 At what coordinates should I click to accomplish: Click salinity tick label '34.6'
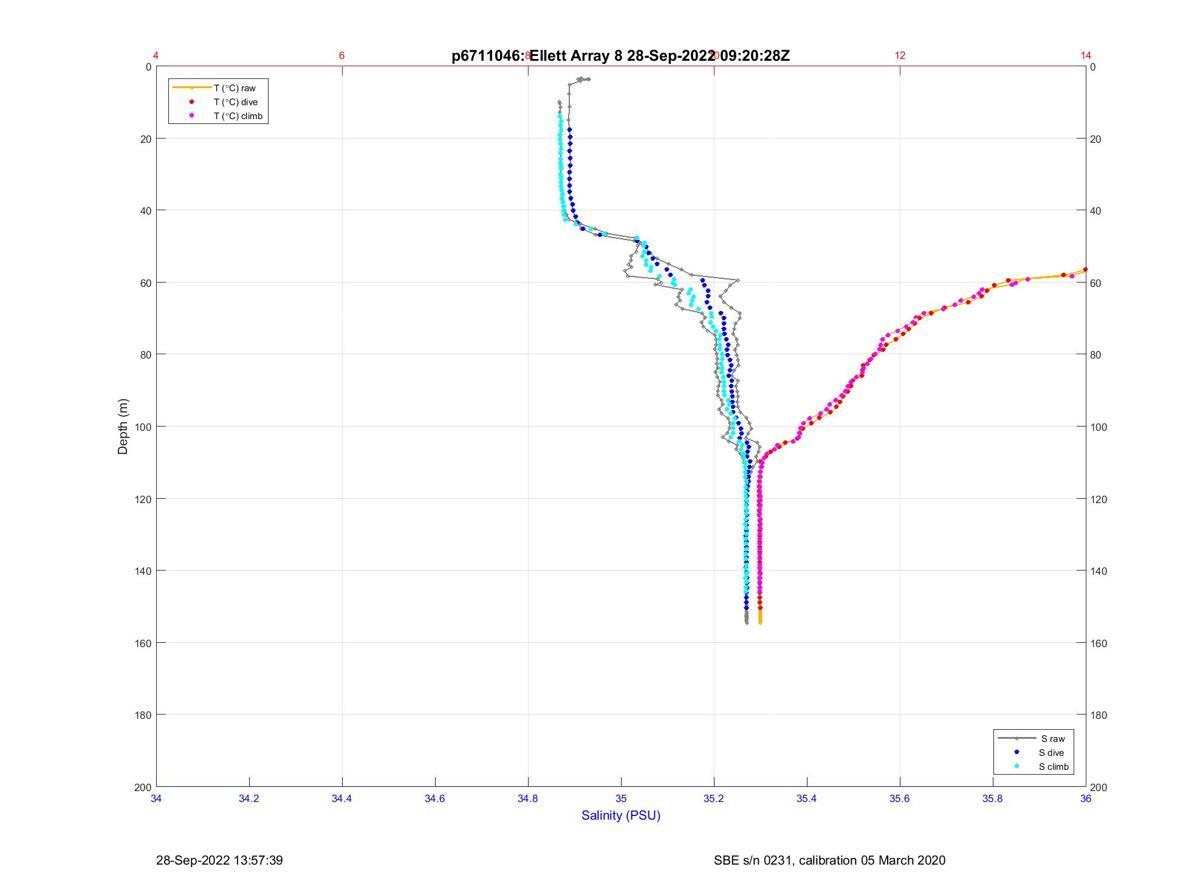click(x=435, y=798)
